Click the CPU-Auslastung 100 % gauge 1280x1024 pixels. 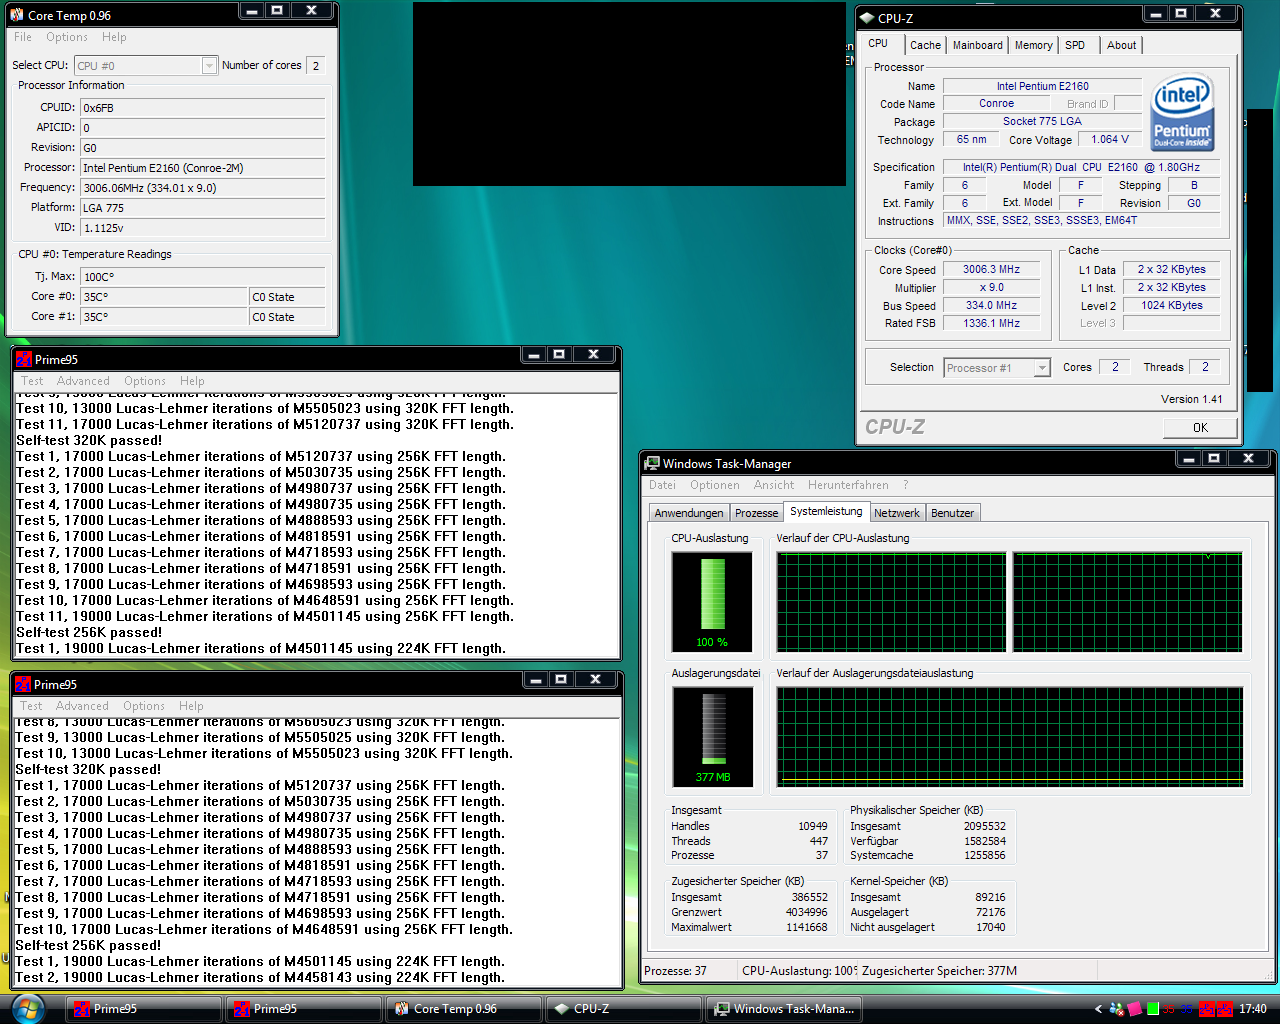(712, 602)
